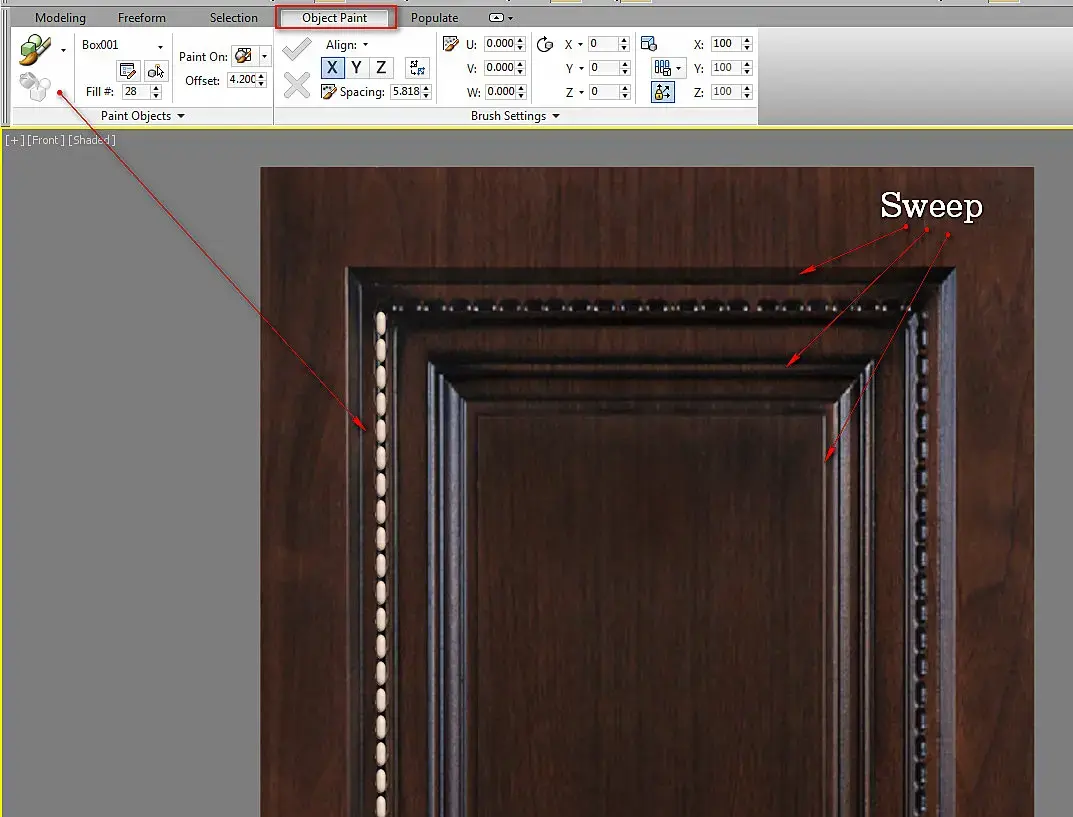This screenshot has height=817, width=1073.
Task: Toggle the Y align axis button
Action: 357,68
